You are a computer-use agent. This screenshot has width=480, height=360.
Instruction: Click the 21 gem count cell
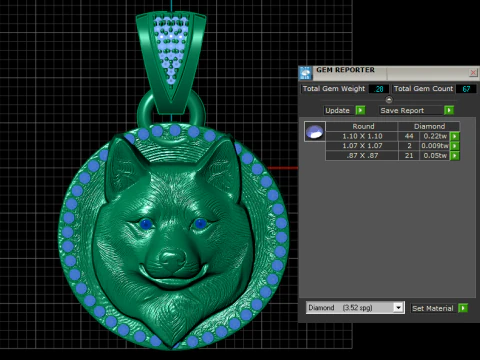(x=409, y=155)
